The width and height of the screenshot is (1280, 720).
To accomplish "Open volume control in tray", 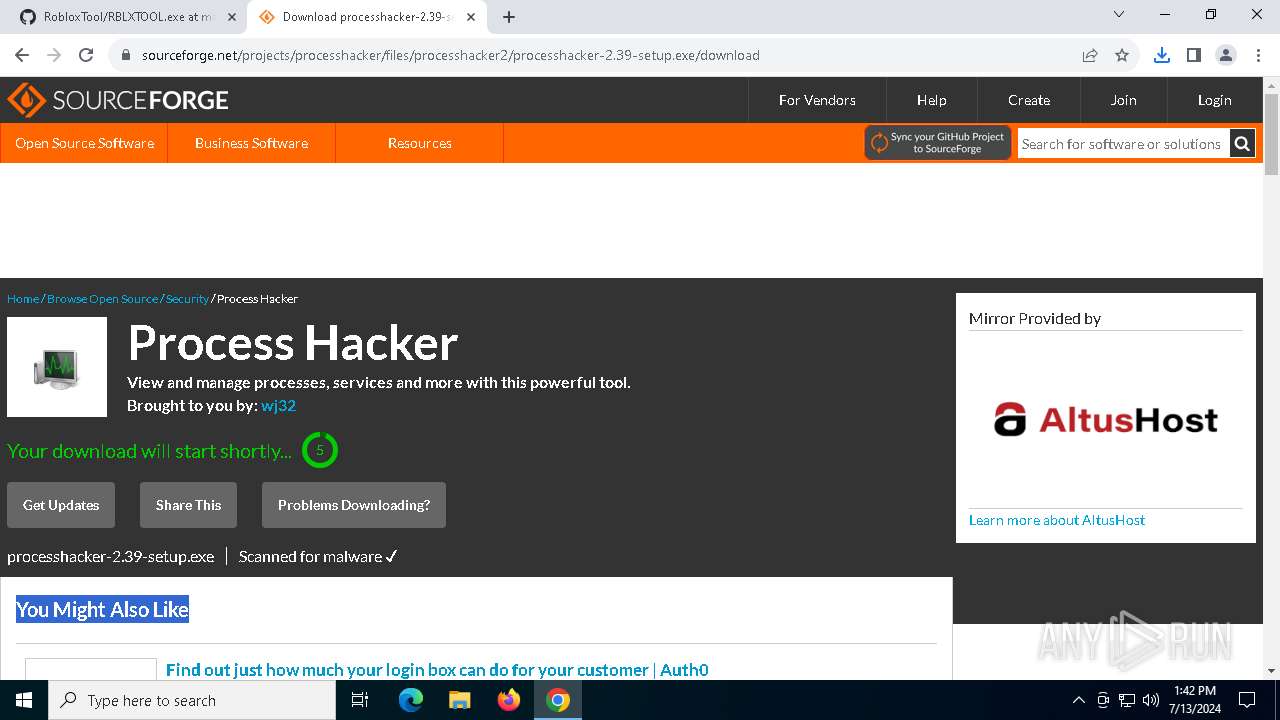I will 1150,700.
